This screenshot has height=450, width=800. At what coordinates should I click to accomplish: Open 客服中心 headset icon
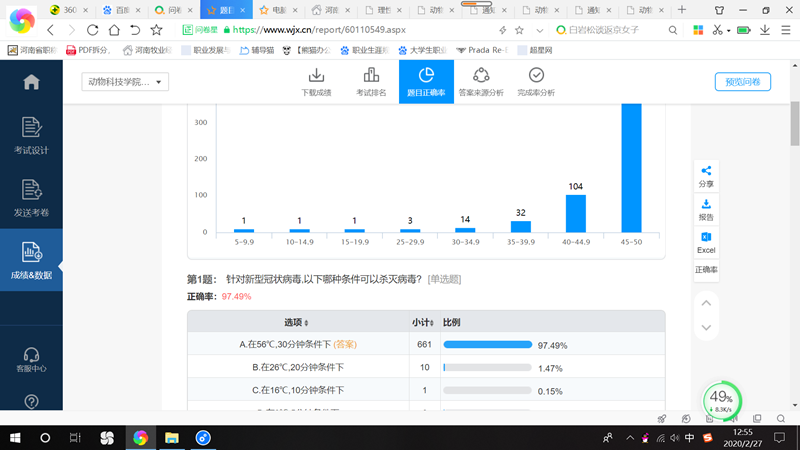[31, 359]
